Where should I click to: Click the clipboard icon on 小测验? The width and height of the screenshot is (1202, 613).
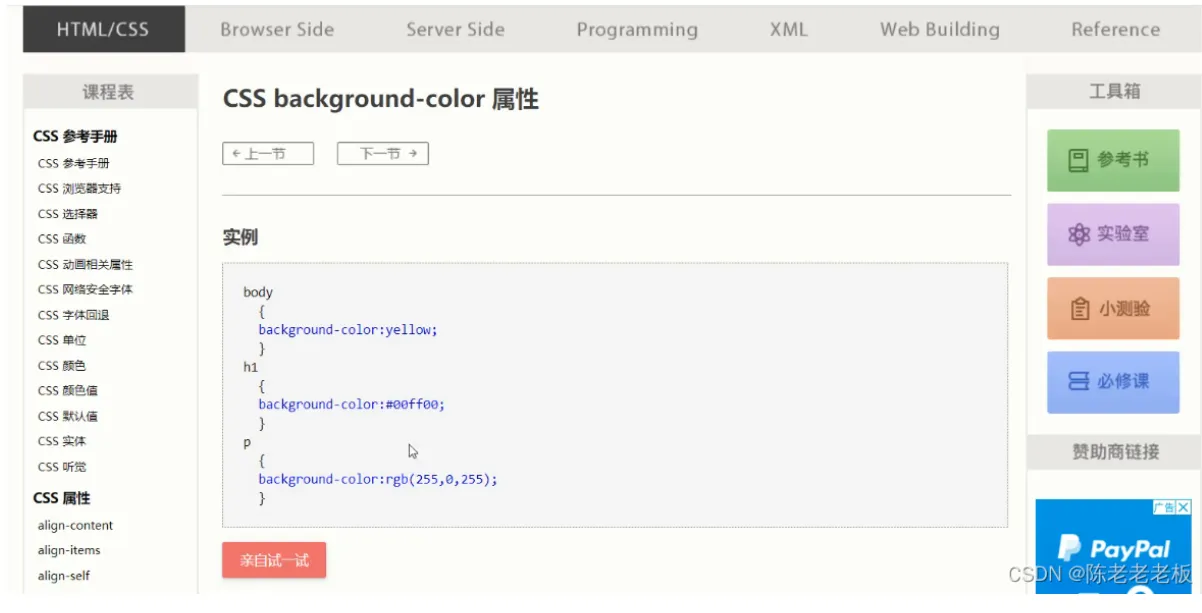(1079, 309)
